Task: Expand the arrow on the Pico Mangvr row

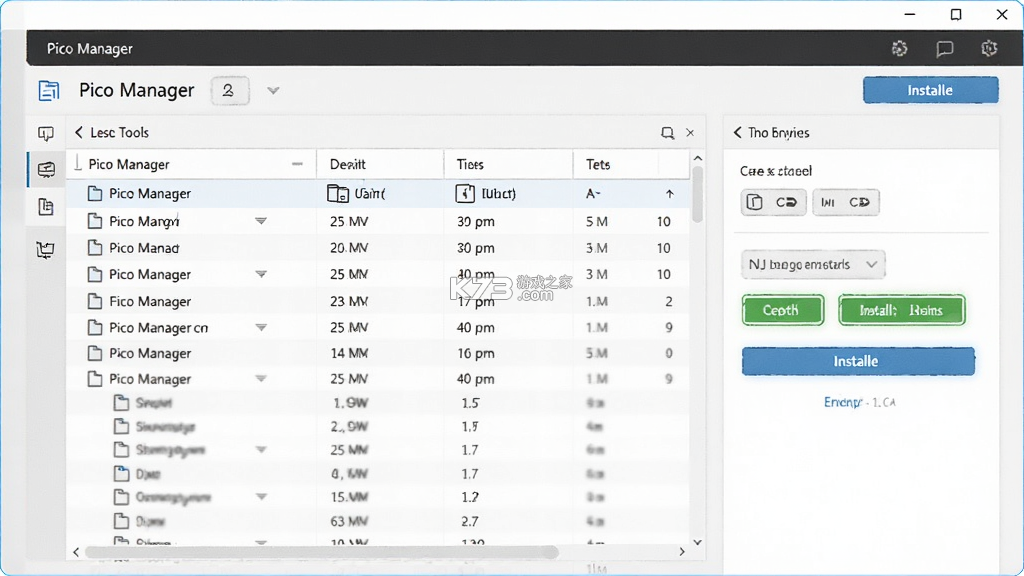Action: pyautogui.click(x=261, y=221)
